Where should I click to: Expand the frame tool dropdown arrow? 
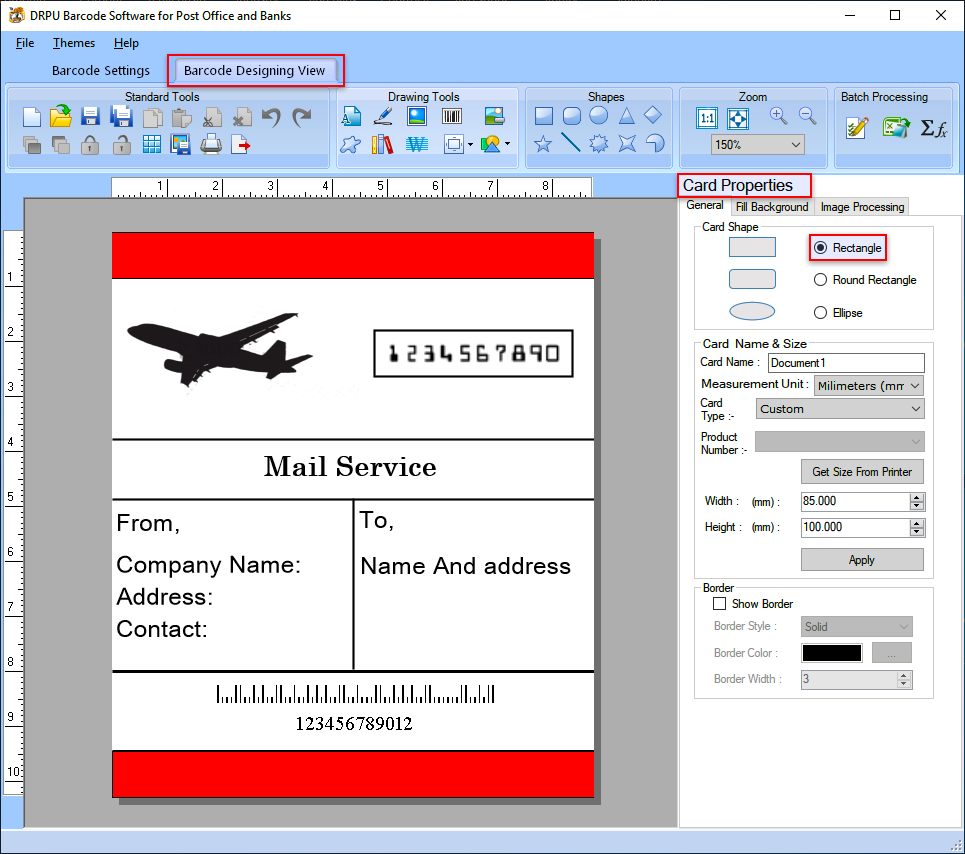click(470, 145)
